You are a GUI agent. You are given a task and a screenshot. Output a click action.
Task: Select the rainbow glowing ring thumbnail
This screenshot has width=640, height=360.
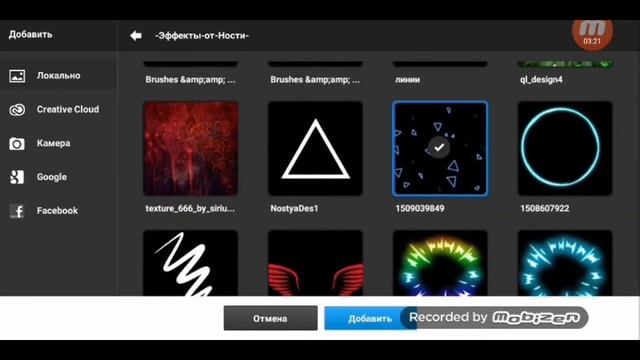(x=440, y=263)
